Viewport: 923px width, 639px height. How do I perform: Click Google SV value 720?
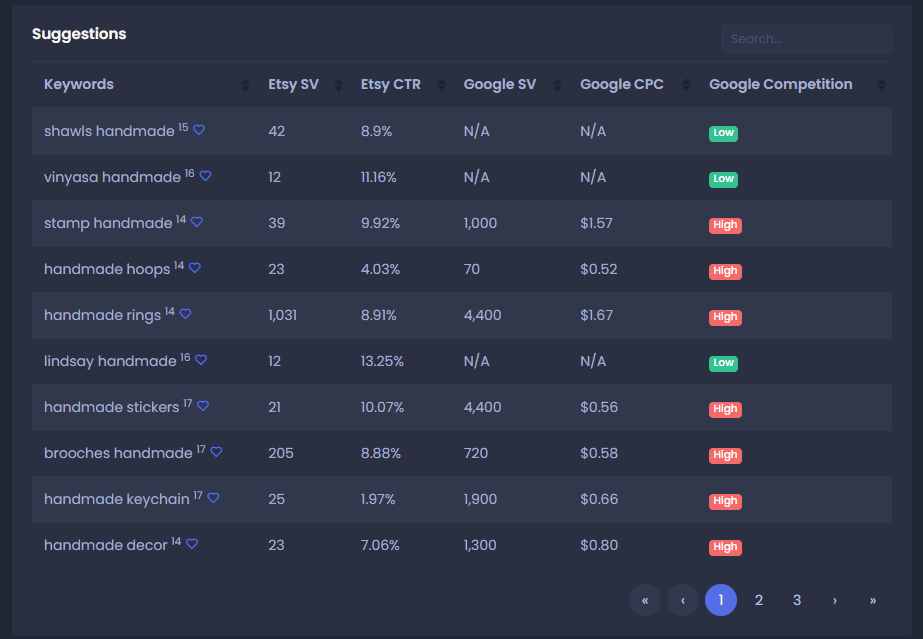[476, 453]
